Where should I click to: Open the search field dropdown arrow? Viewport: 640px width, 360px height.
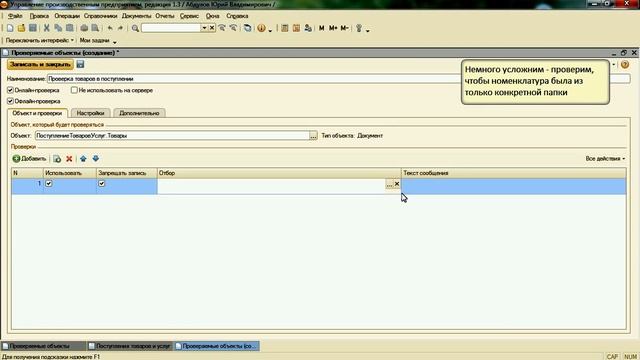pyautogui.click(x=204, y=28)
